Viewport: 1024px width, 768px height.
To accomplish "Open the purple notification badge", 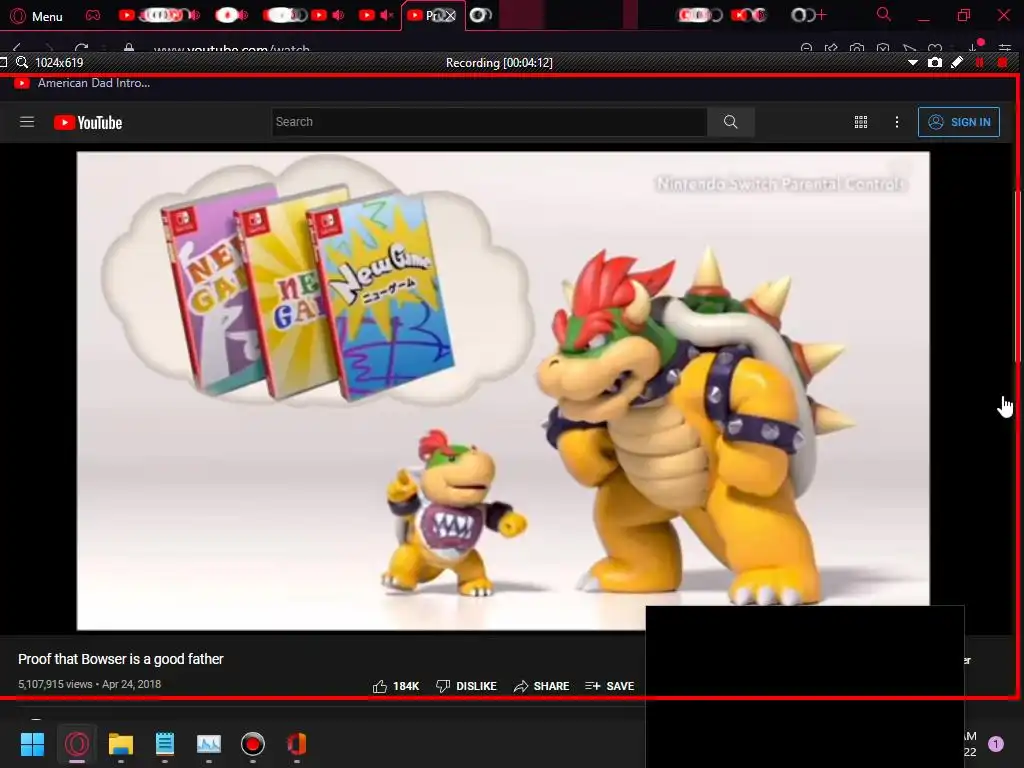I will tap(995, 744).
